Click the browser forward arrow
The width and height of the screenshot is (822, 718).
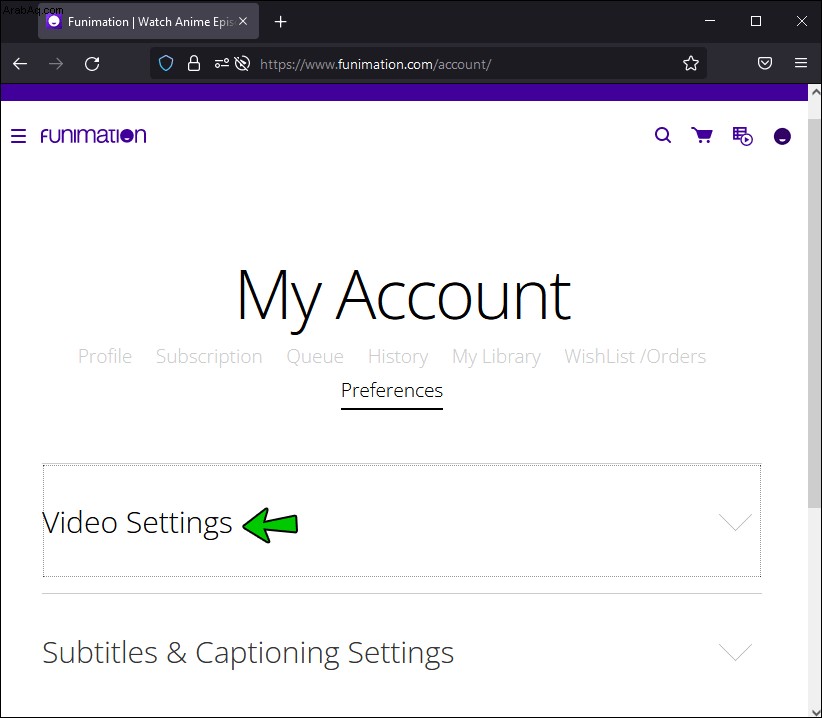click(x=56, y=64)
